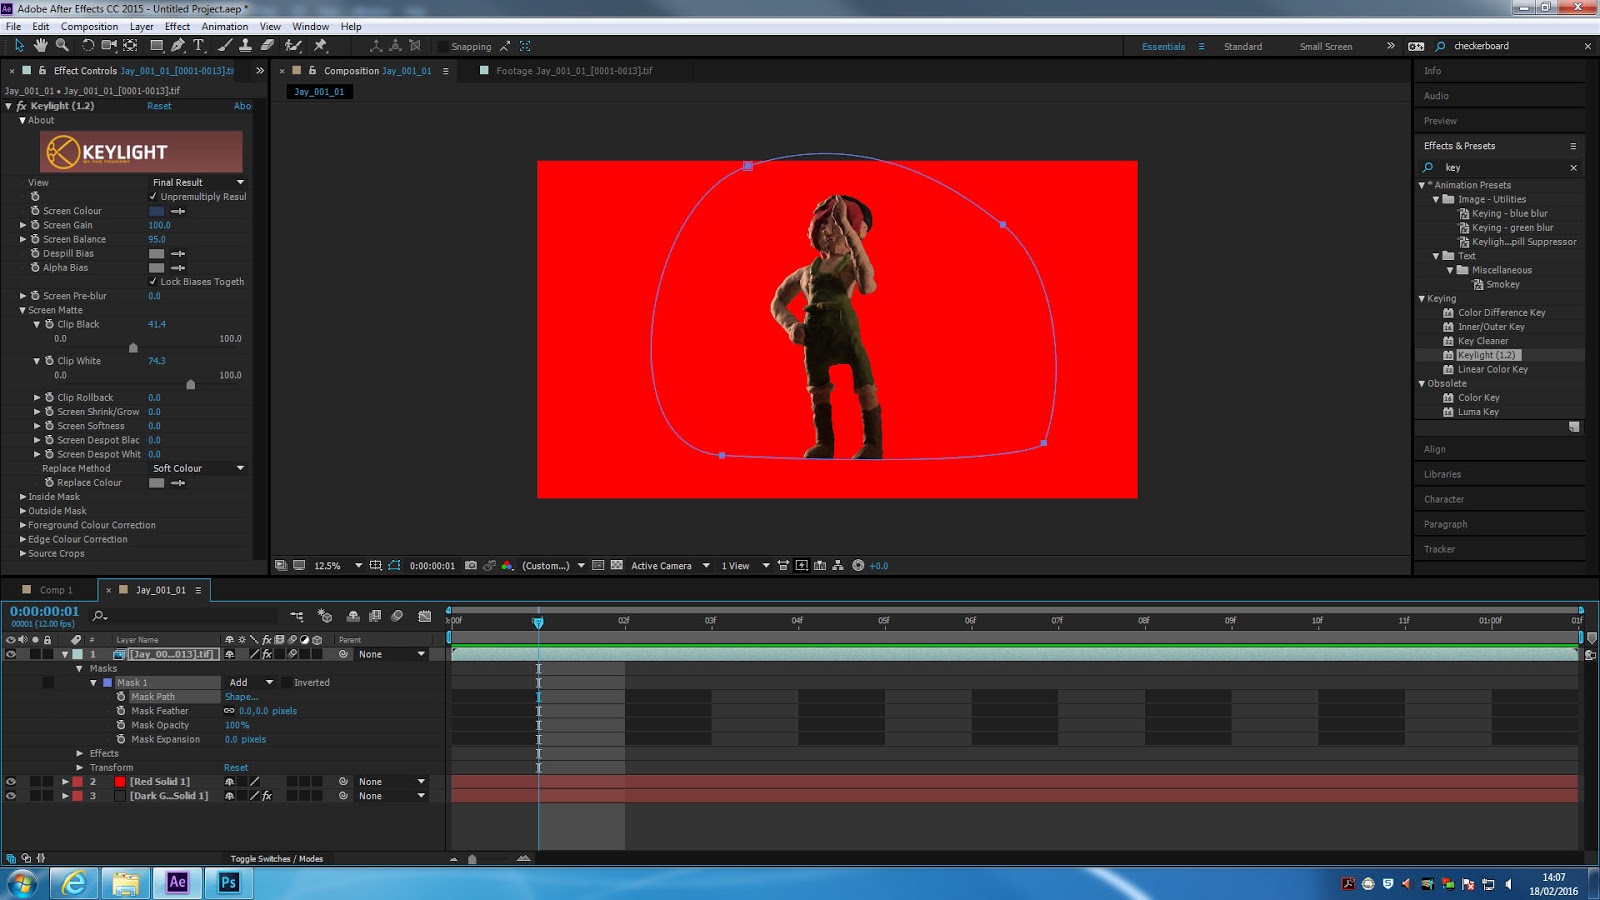Select the Clone Stamp tool
Image resolution: width=1600 pixels, height=900 pixels.
coord(246,46)
